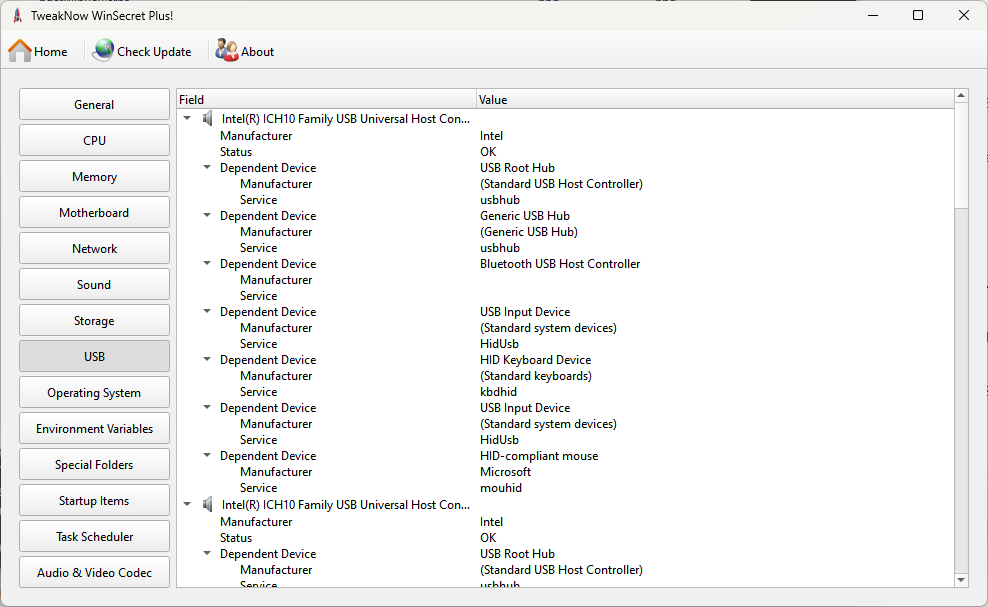Viewport: 988px width, 607px height.
Task: Click the selected USB button
Action: pyautogui.click(x=95, y=356)
